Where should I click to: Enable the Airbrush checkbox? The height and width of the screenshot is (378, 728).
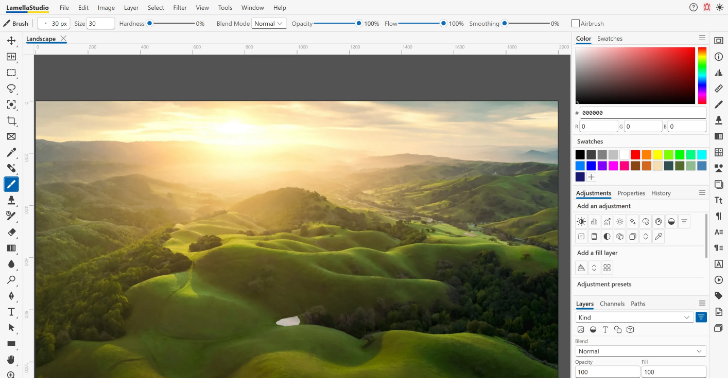point(575,23)
